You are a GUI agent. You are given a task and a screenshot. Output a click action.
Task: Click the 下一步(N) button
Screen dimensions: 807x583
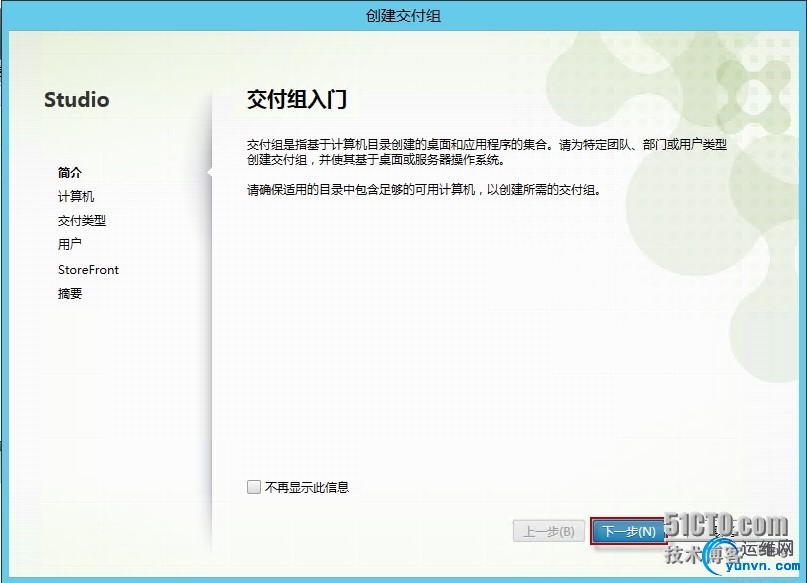pos(628,531)
